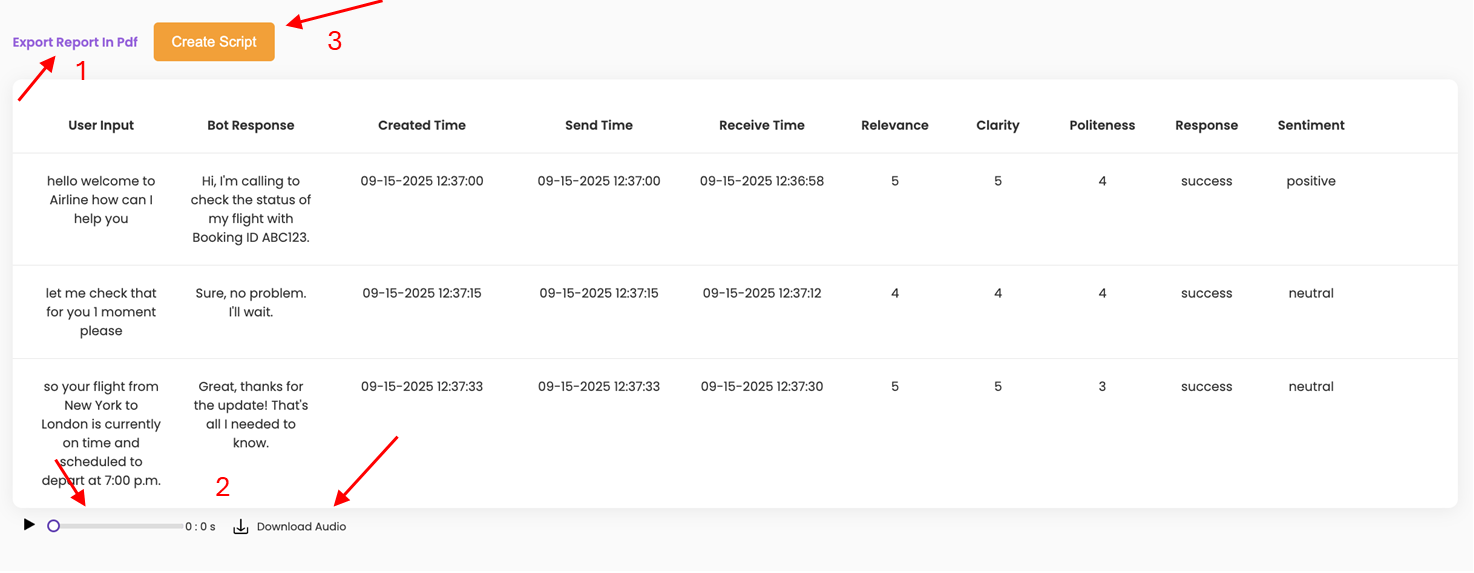Click the Download Audio text label
This screenshot has height=573, width=1474.
point(301,527)
